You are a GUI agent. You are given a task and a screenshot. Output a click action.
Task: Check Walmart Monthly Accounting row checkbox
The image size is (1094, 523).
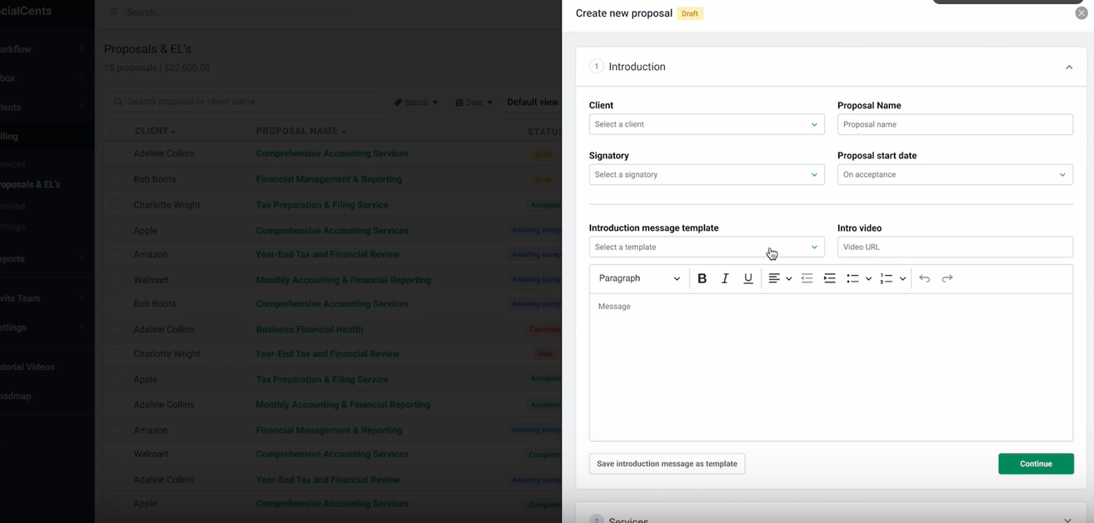click(115, 280)
